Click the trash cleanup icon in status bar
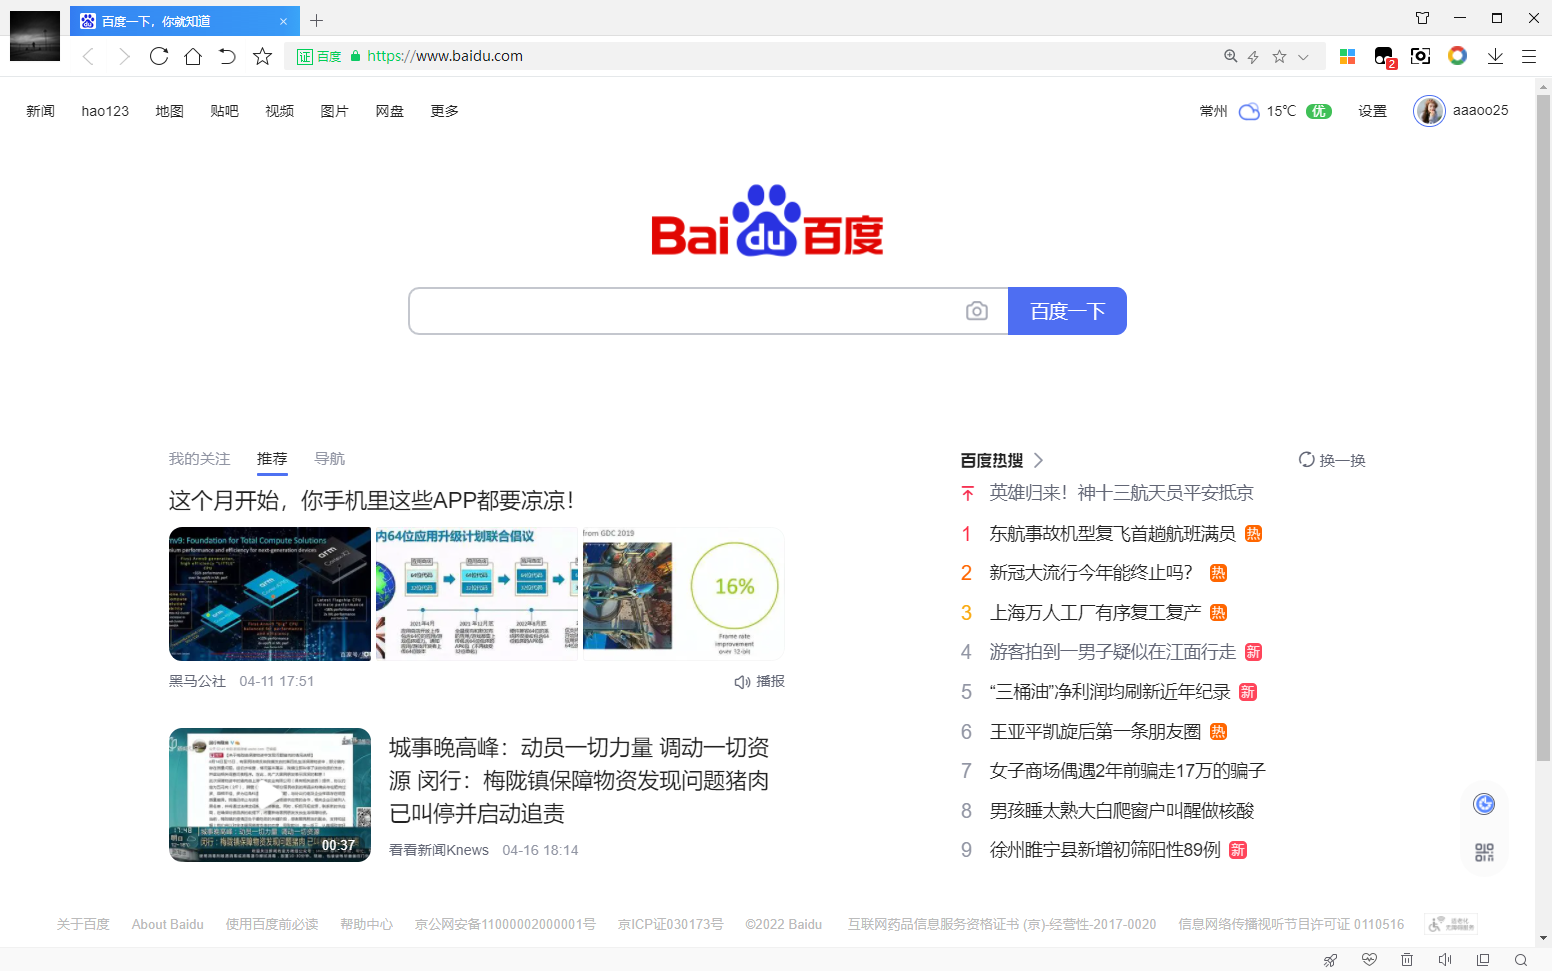This screenshot has width=1552, height=971. coord(1407,960)
